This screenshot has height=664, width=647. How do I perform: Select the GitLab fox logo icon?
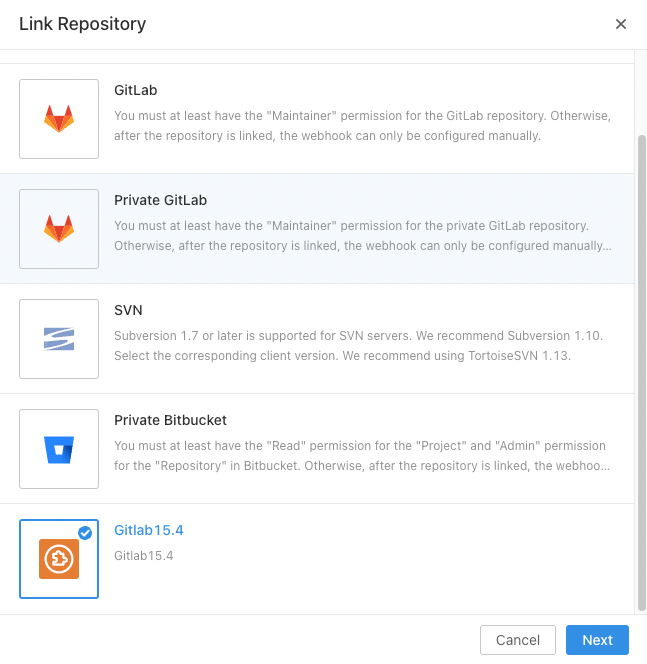(59, 119)
